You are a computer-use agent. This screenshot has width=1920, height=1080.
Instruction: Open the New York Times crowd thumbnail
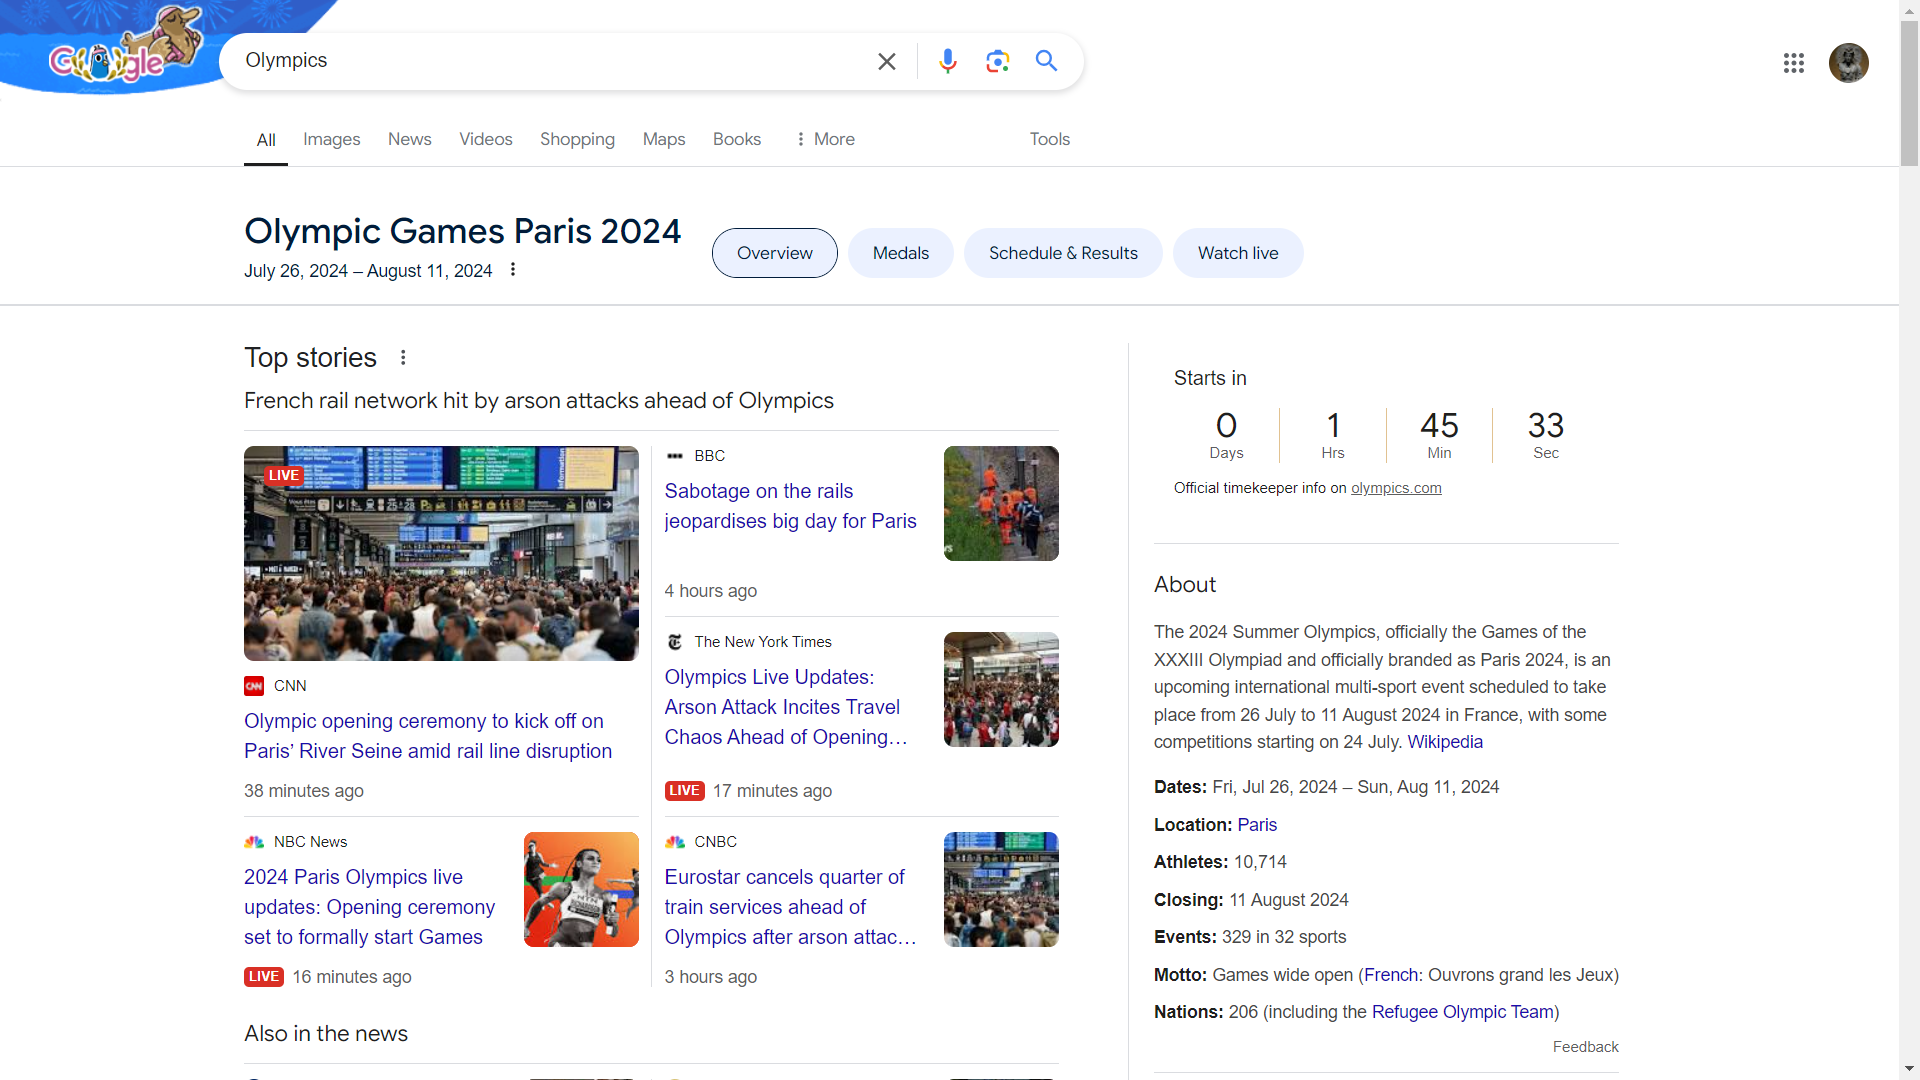[x=1001, y=689]
